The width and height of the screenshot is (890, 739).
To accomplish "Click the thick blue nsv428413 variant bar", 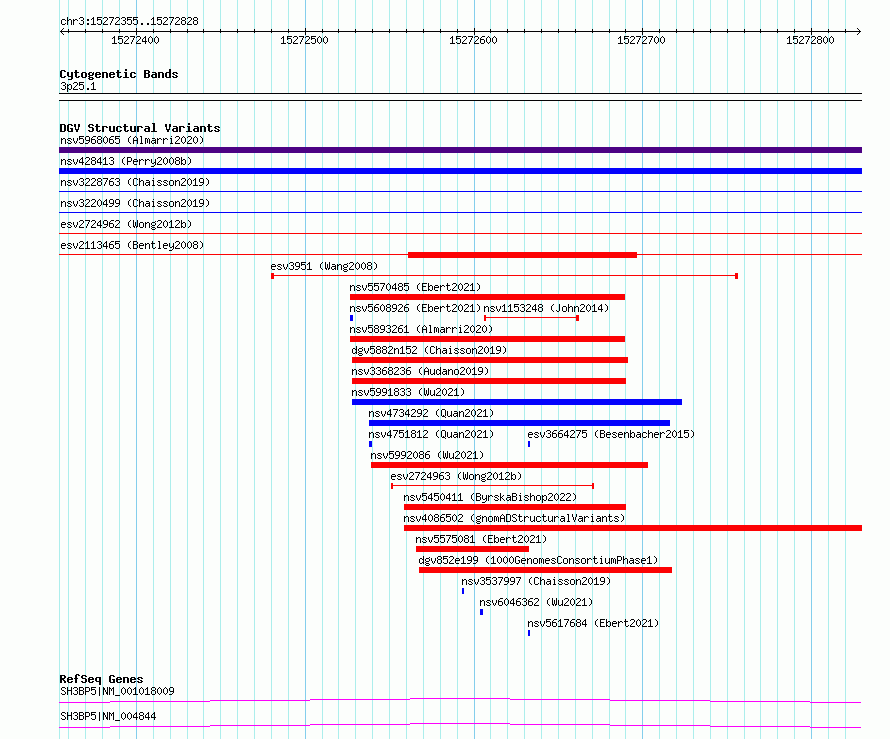I will 460,171.
